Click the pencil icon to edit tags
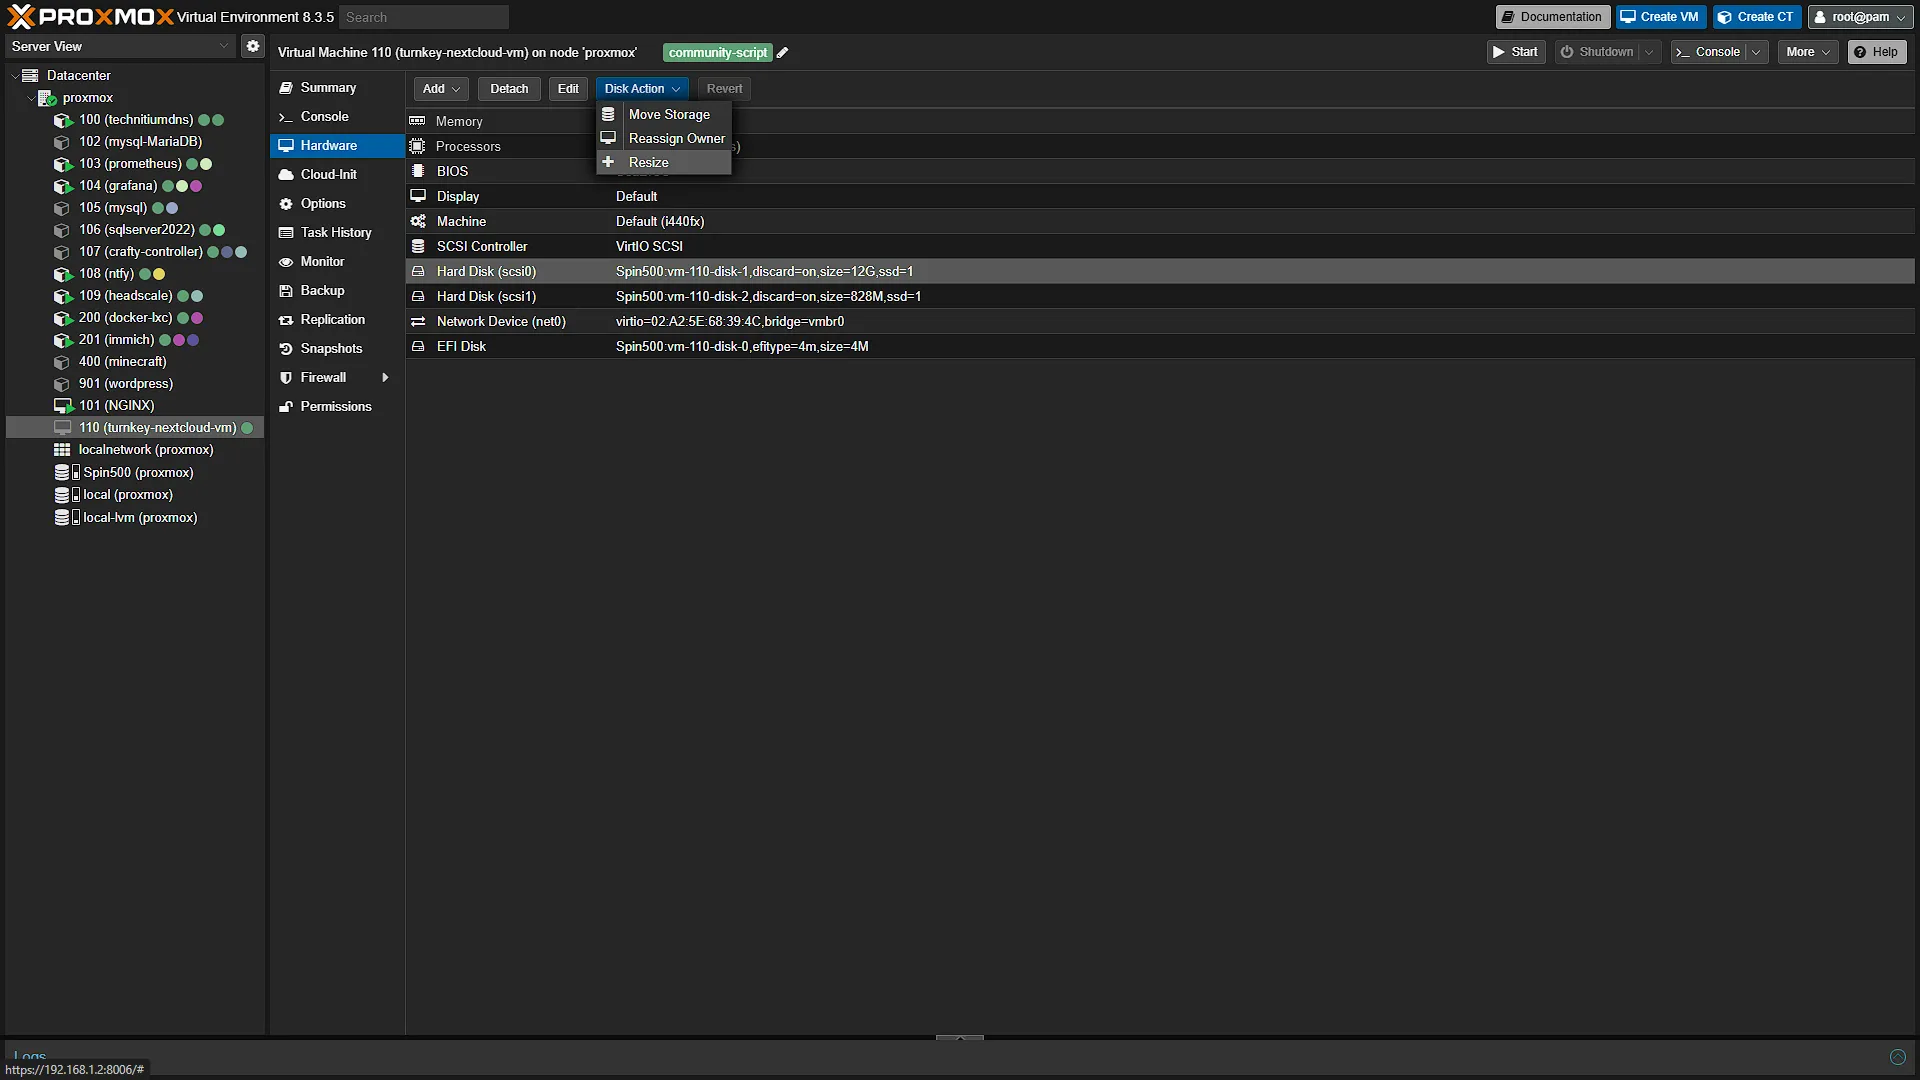Image resolution: width=1920 pixels, height=1080 pixels. [x=783, y=53]
